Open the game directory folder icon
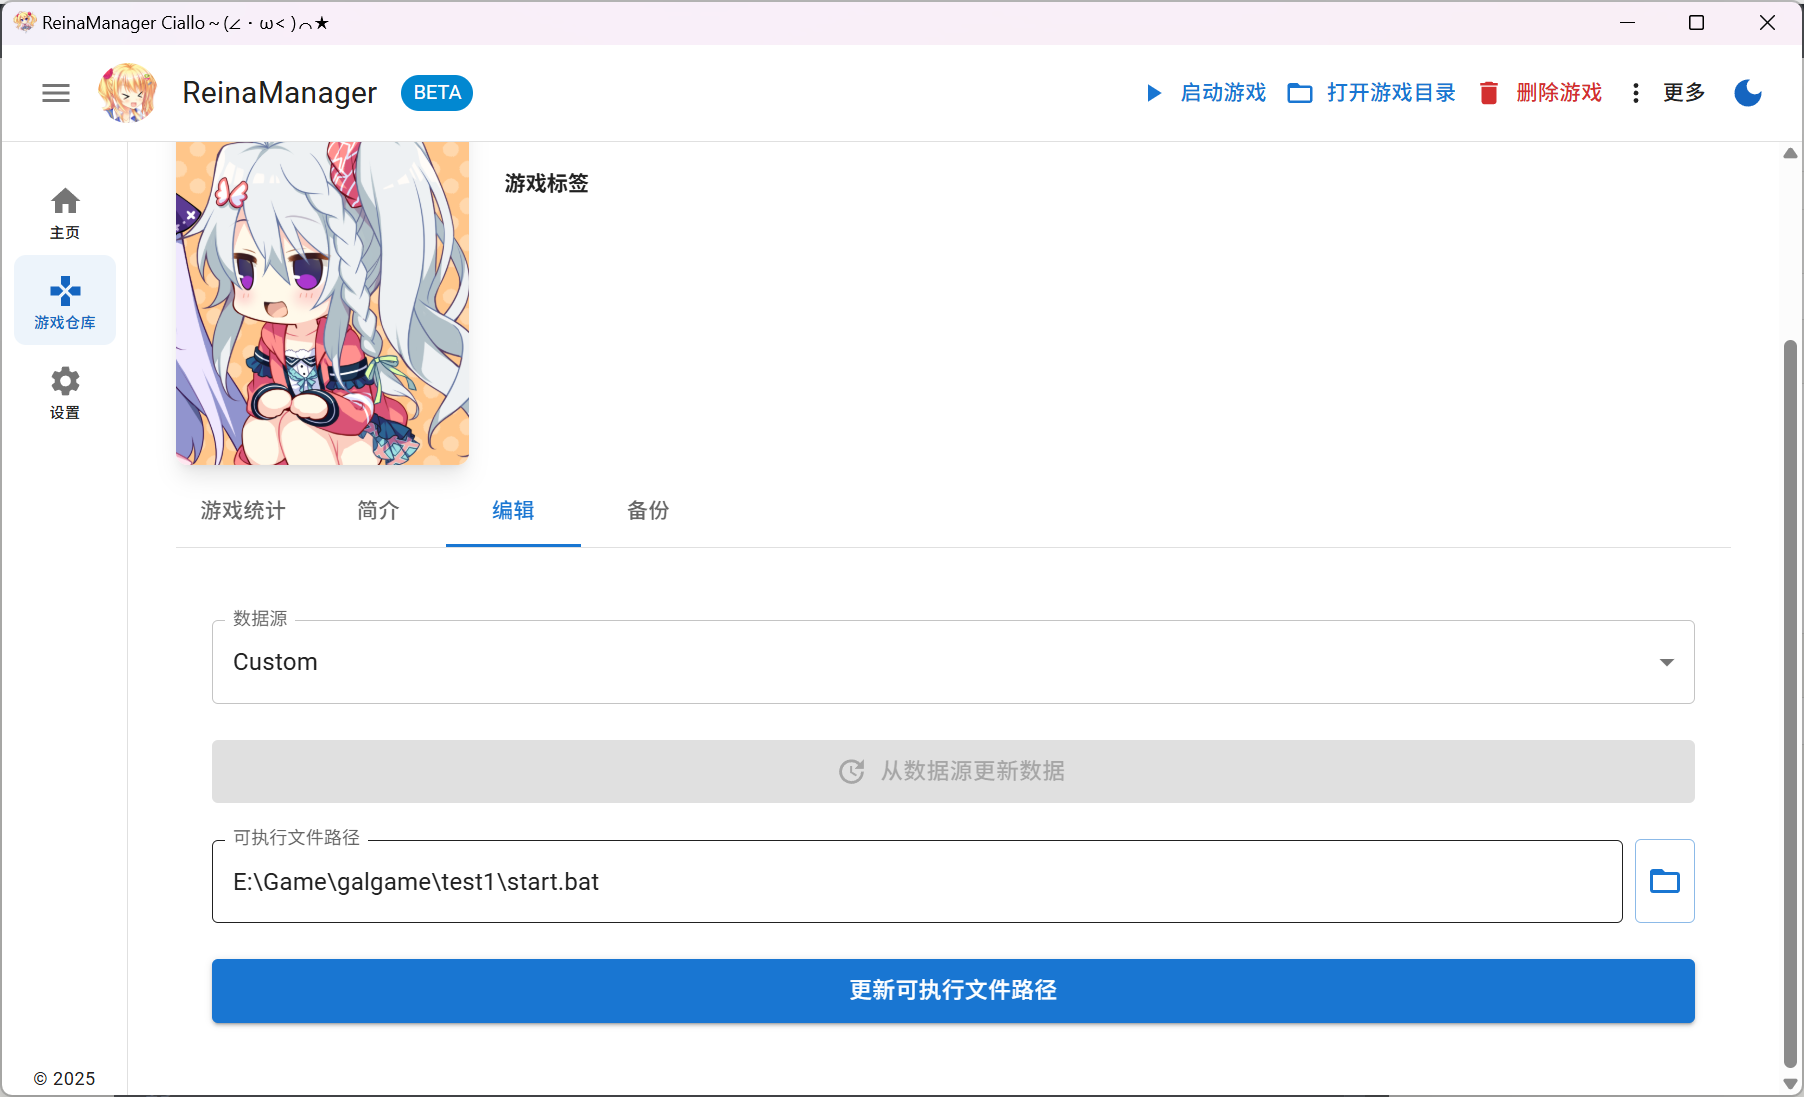The height and width of the screenshot is (1097, 1804). pos(1300,92)
